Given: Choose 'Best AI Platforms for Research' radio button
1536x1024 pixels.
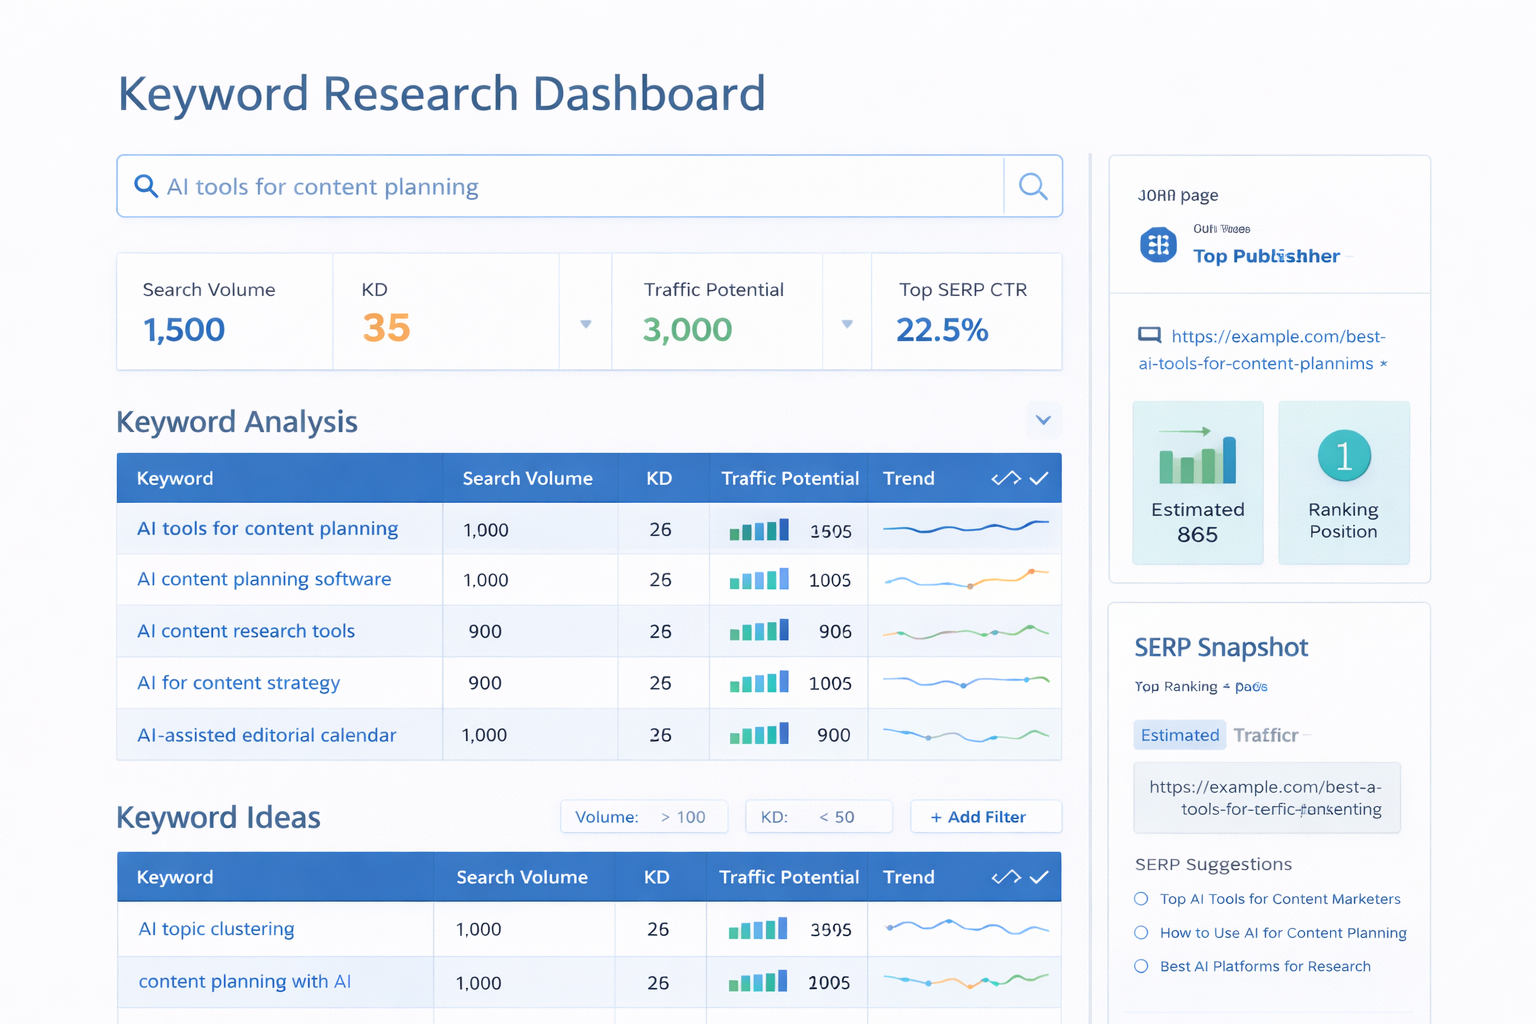Looking at the screenshot, I should point(1141,966).
